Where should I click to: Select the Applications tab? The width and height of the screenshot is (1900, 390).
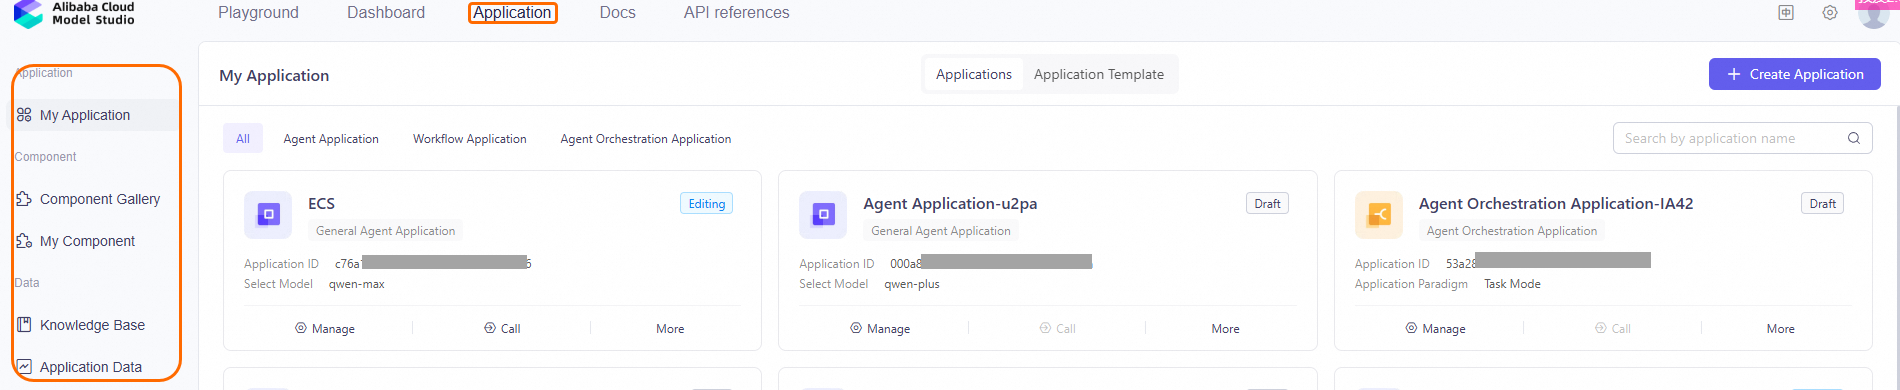click(x=974, y=74)
